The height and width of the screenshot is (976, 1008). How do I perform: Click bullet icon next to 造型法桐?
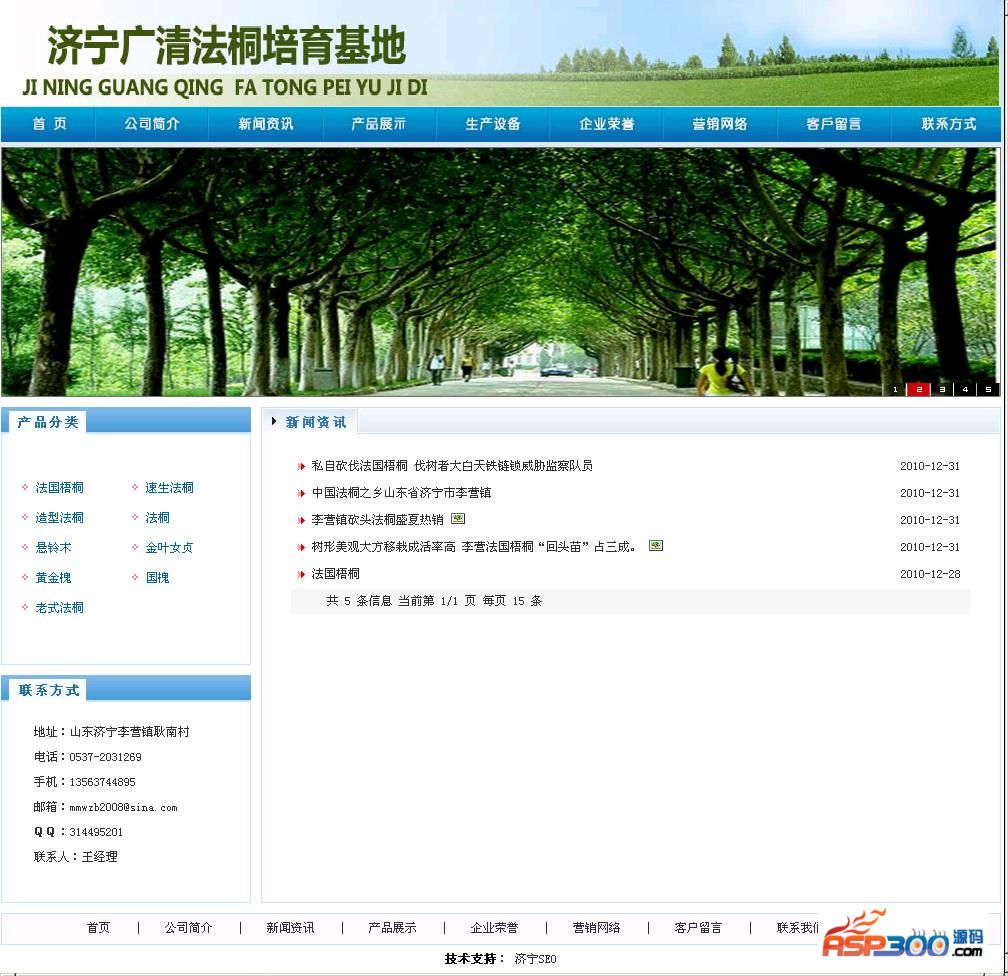[25, 517]
